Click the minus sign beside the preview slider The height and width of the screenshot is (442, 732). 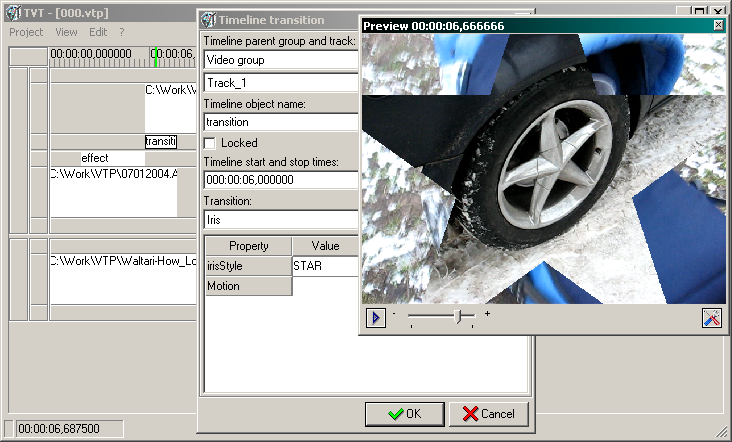coord(394,314)
